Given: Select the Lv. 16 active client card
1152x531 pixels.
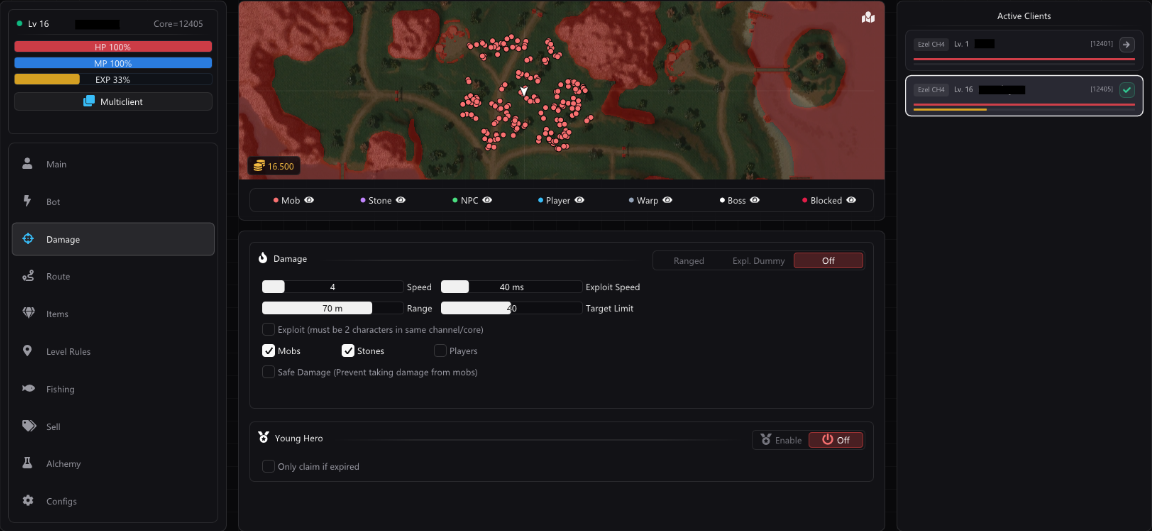Looking at the screenshot, I should [x=1024, y=95].
